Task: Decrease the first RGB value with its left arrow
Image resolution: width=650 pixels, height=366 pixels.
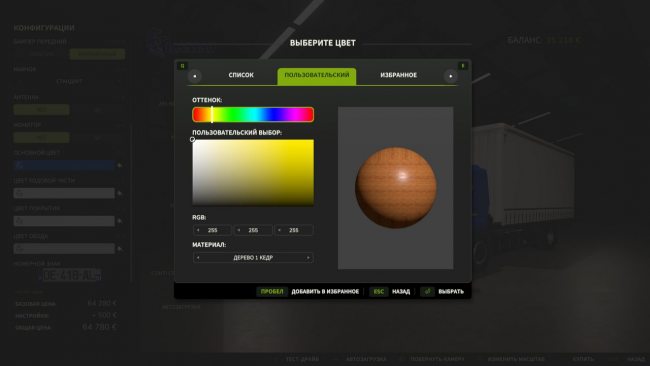Action: (x=198, y=230)
